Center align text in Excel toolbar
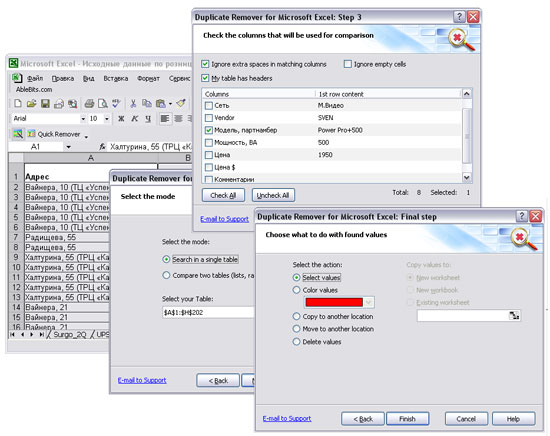The height and width of the screenshot is (436, 550). point(178,119)
